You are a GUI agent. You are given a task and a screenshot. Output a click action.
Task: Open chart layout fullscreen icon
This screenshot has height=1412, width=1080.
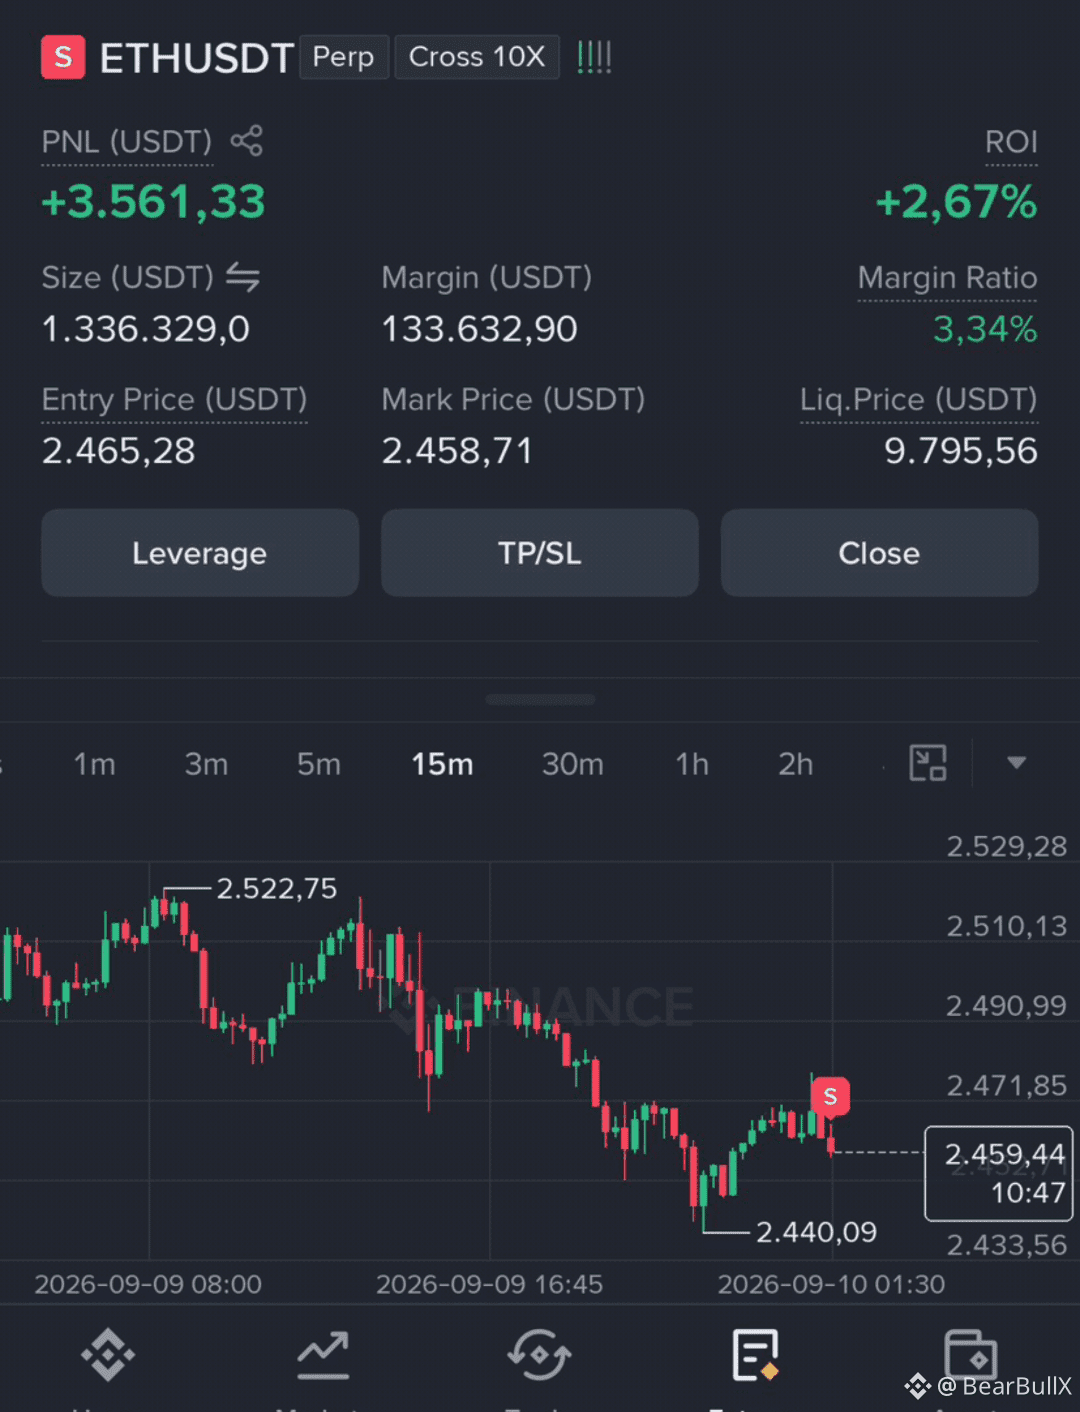928,763
